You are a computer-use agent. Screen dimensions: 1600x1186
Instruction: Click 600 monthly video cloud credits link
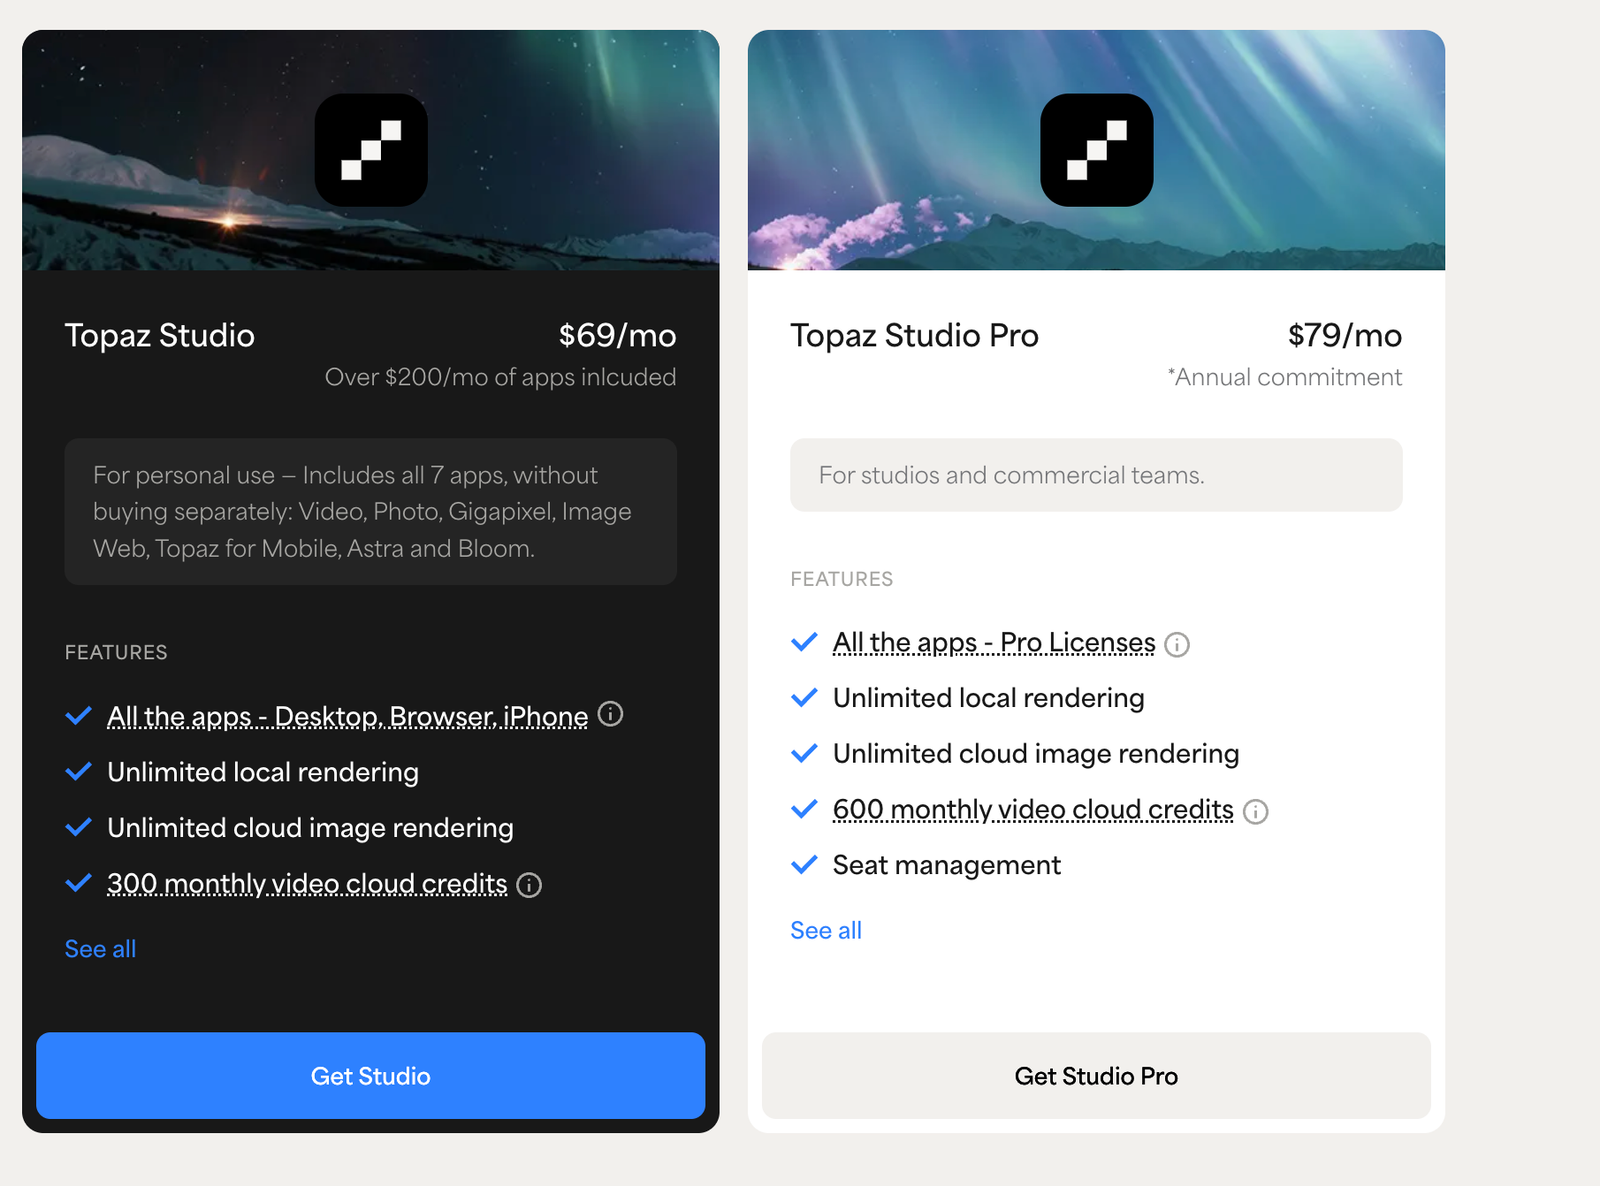pyautogui.click(x=1033, y=810)
